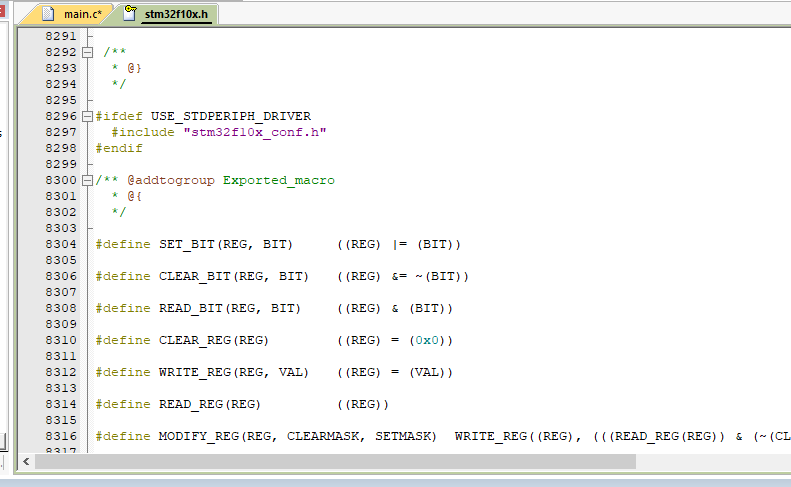Click the ((REG) |= (BIT)) expression

399,244
